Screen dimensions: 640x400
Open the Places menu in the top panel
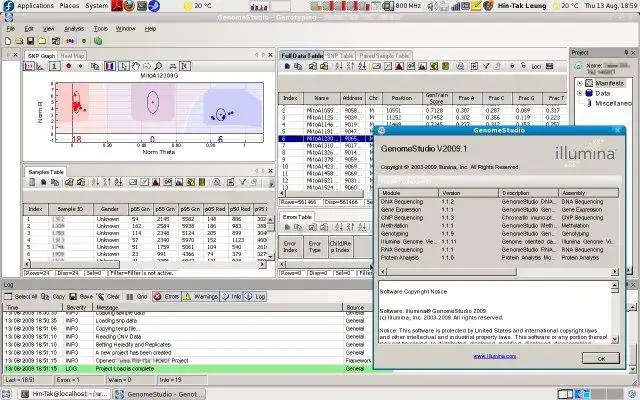click(x=69, y=6)
